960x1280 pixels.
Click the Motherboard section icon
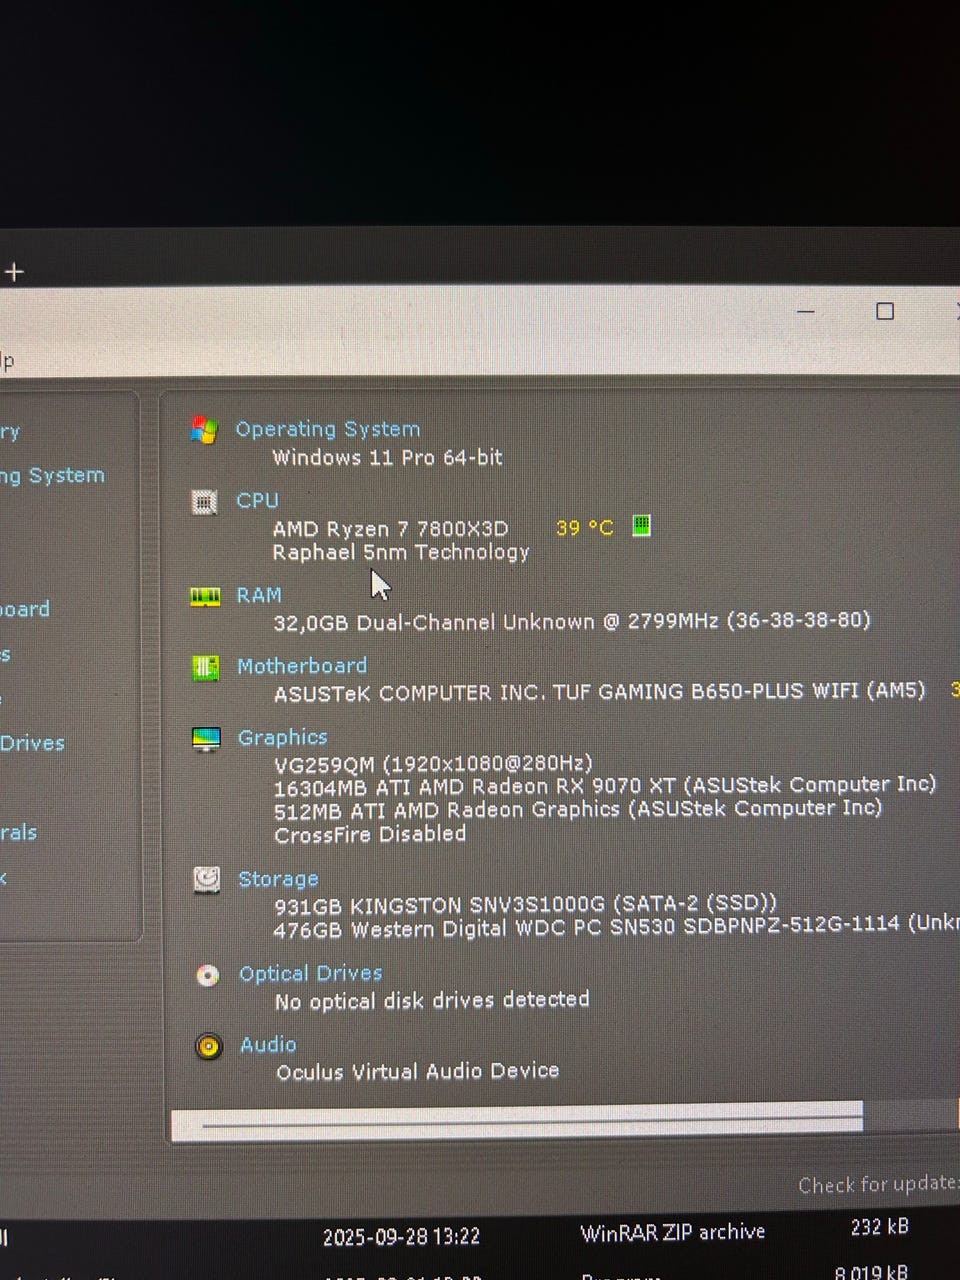[205, 667]
